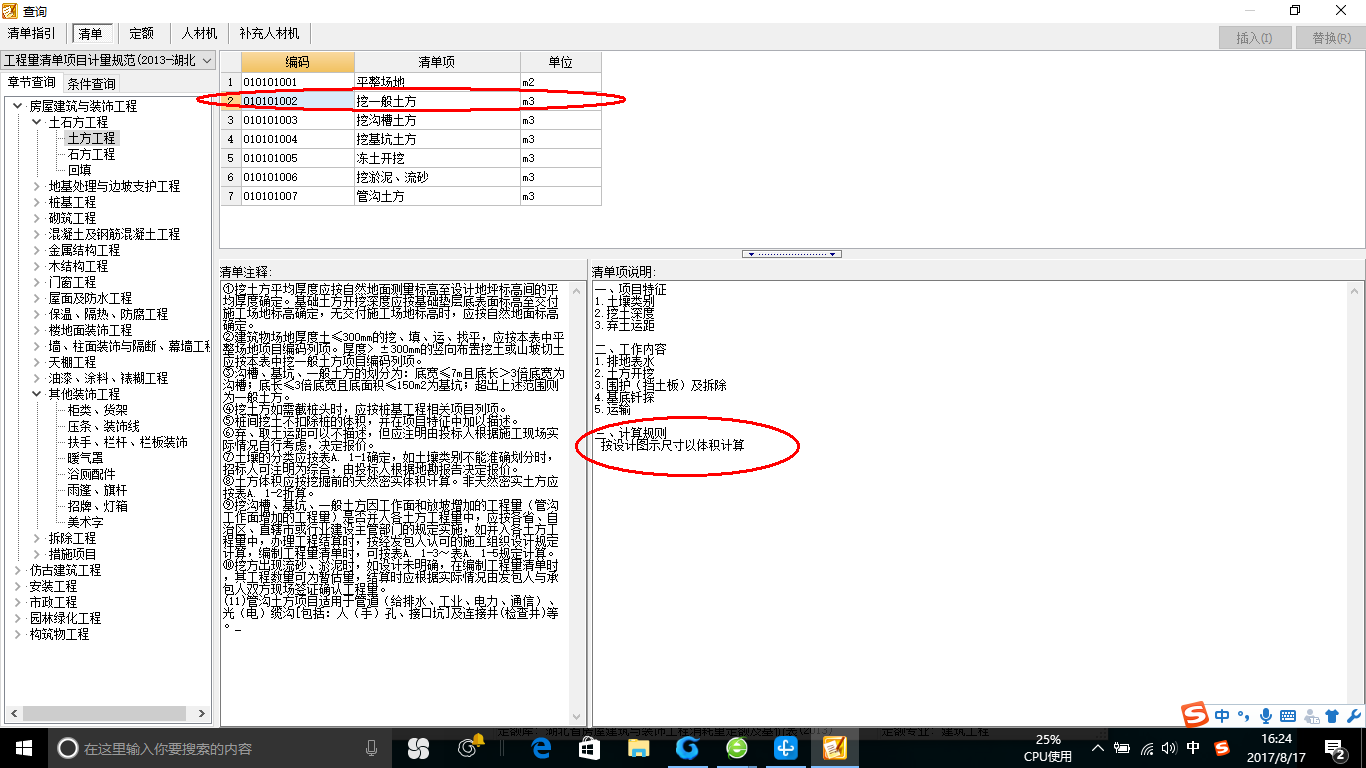Click the 查询 window title icon
Screen dimensions: 1366x768
click(11, 11)
